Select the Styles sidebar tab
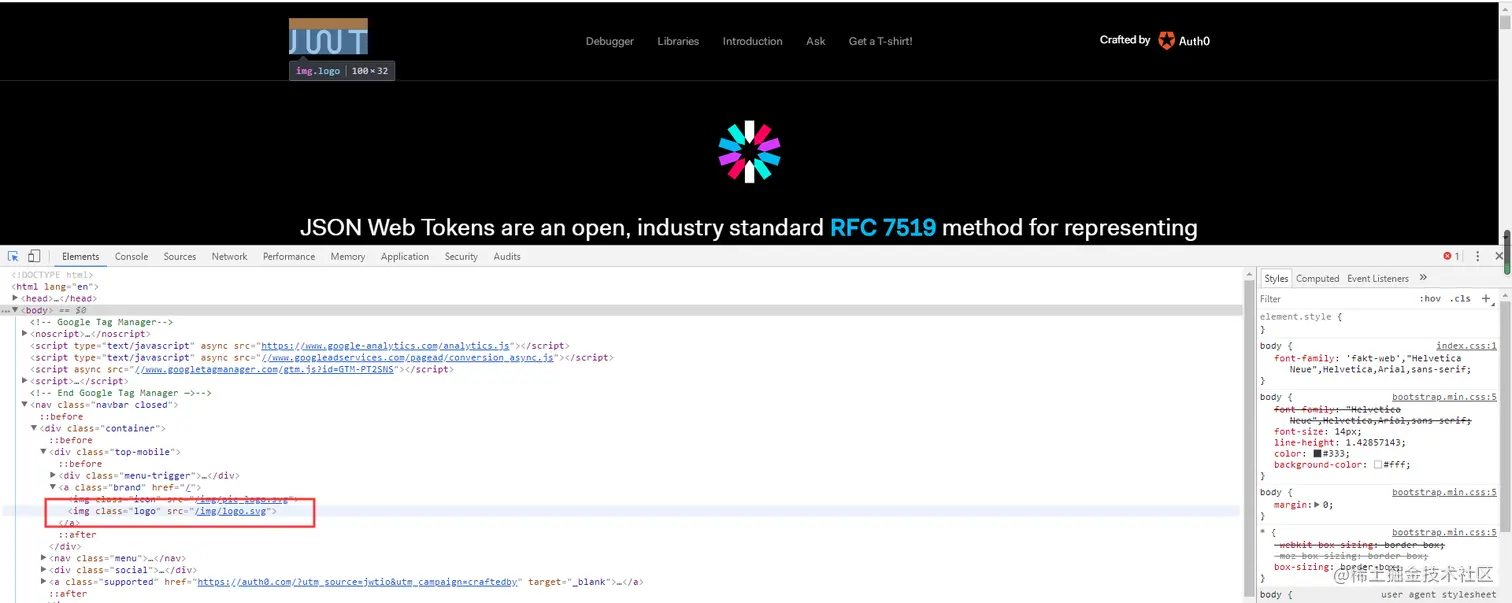Viewport: 1512px width, 603px height. (1276, 278)
